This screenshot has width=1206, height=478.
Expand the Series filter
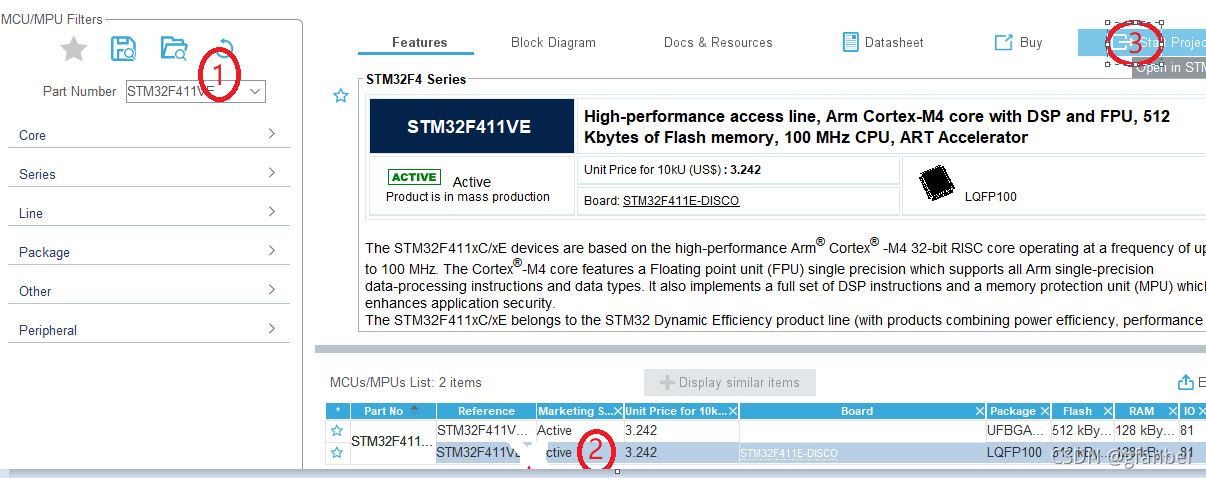(149, 174)
